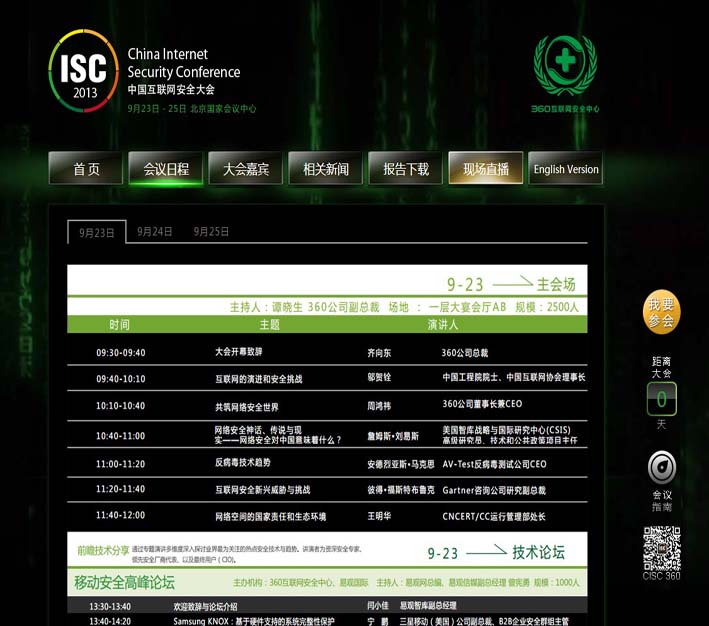Select the 9月24日 date tab
Screen dimensions: 709x626
(x=155, y=232)
